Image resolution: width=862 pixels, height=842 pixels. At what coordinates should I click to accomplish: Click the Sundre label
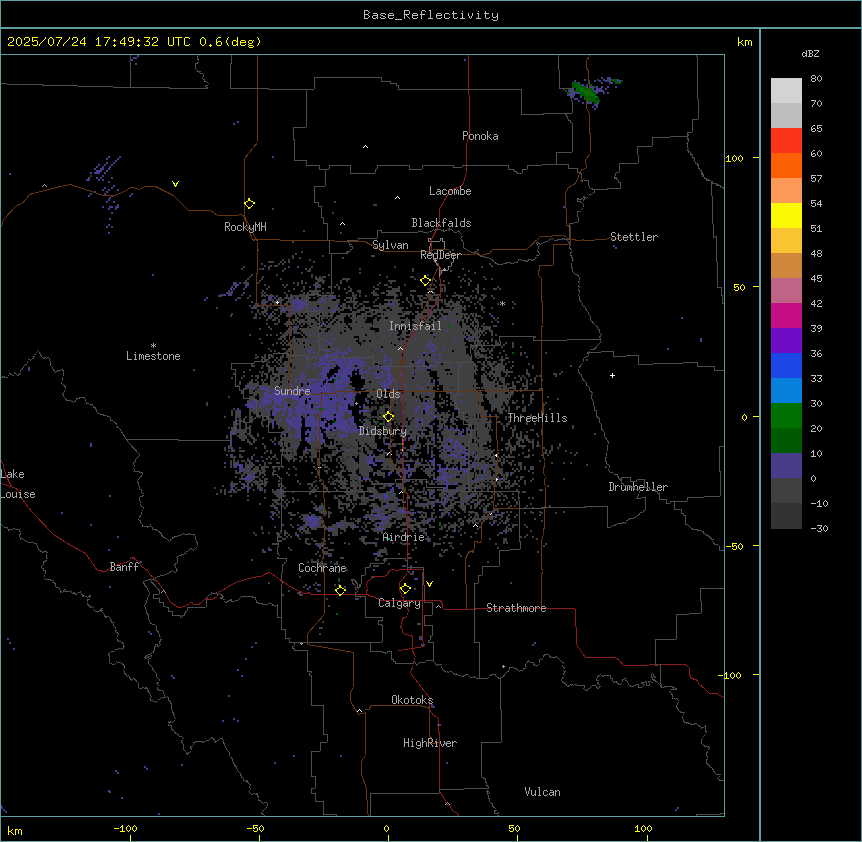[292, 391]
